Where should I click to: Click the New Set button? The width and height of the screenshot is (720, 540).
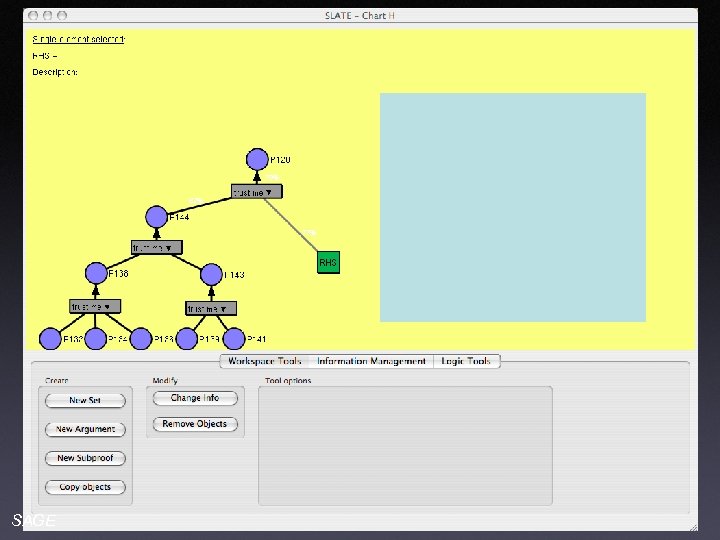85,400
